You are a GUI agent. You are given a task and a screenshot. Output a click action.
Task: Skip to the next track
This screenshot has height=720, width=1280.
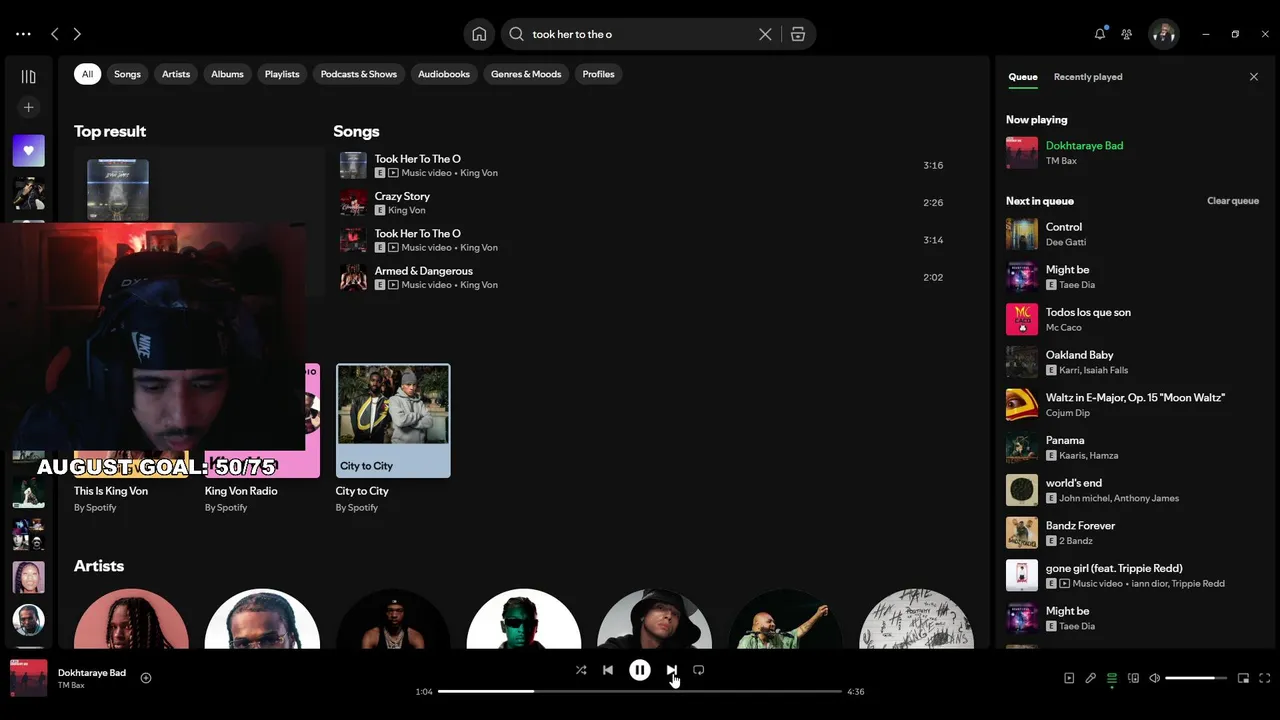click(x=671, y=670)
